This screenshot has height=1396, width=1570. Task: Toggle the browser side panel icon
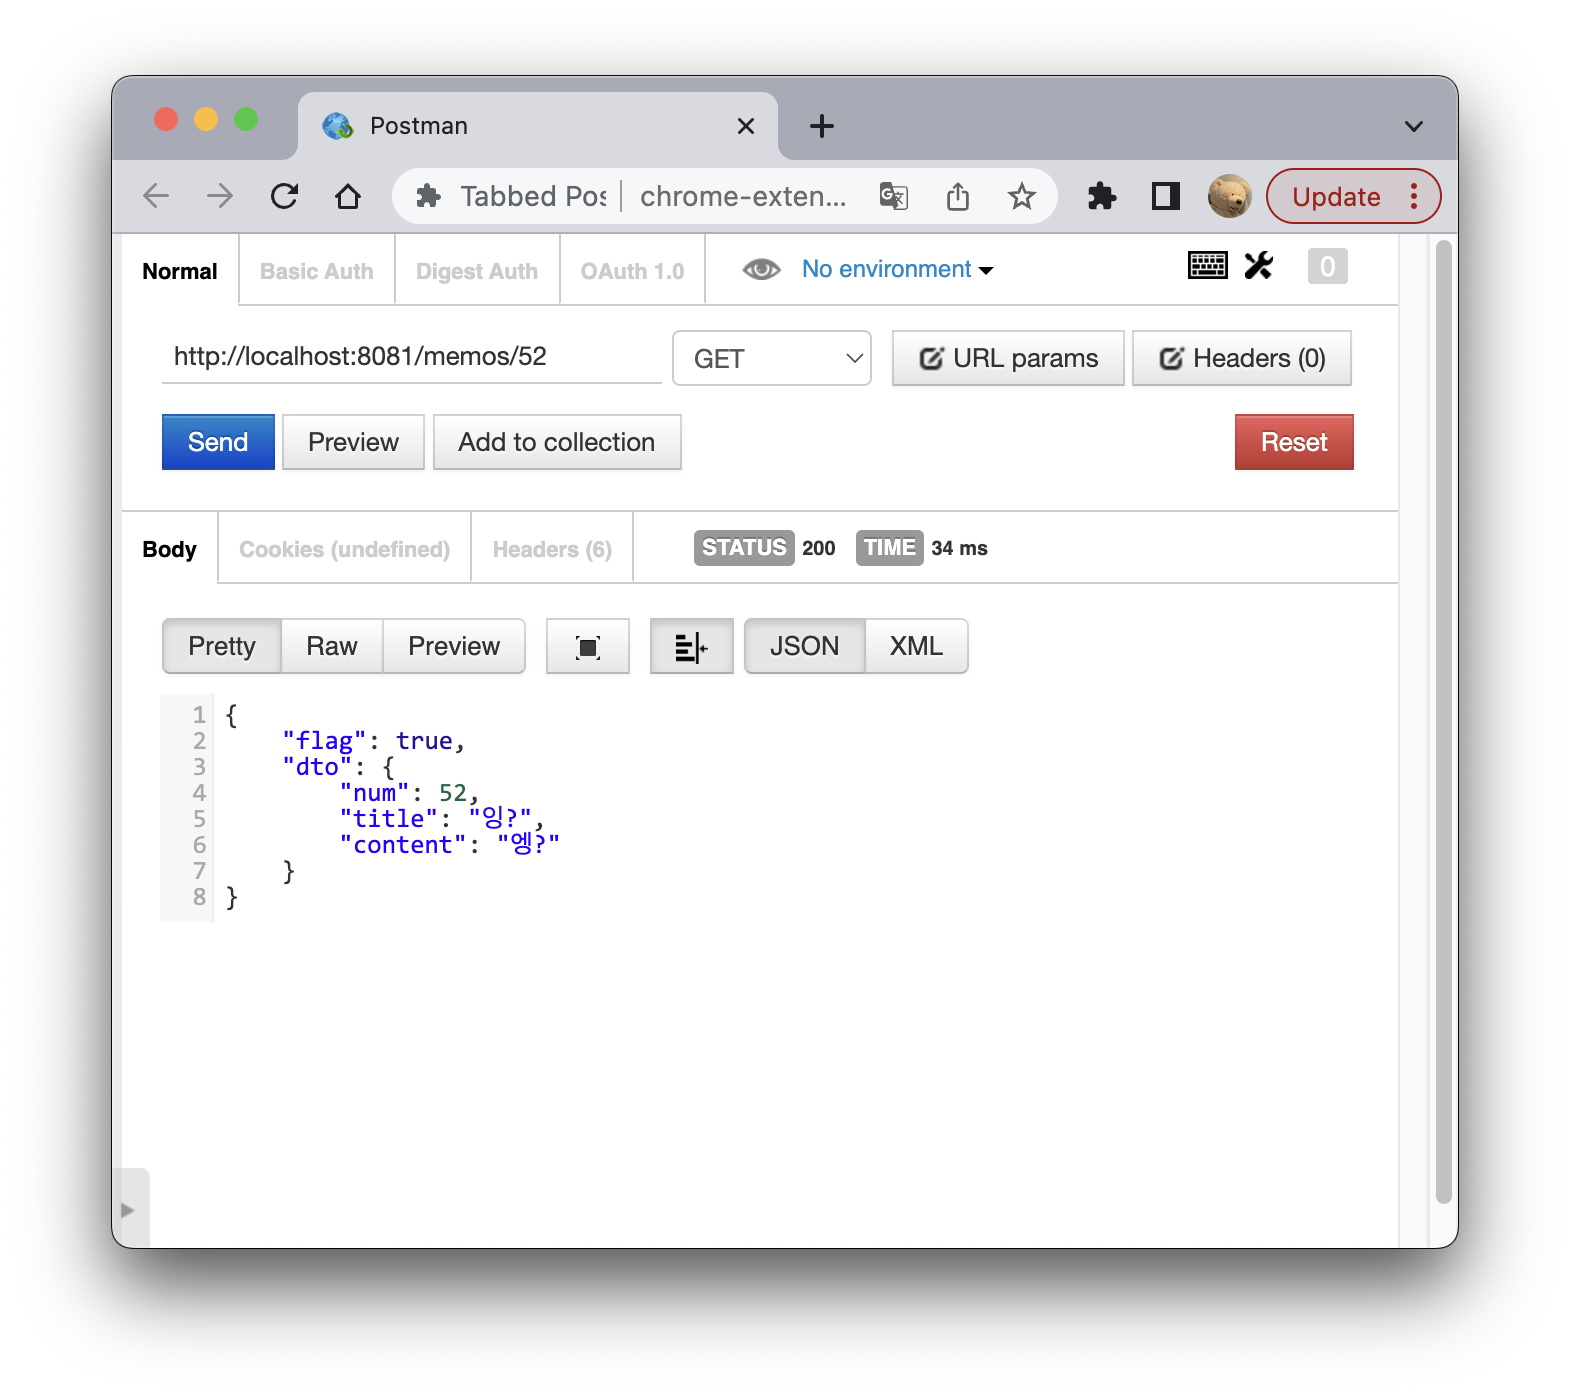pyautogui.click(x=1166, y=196)
